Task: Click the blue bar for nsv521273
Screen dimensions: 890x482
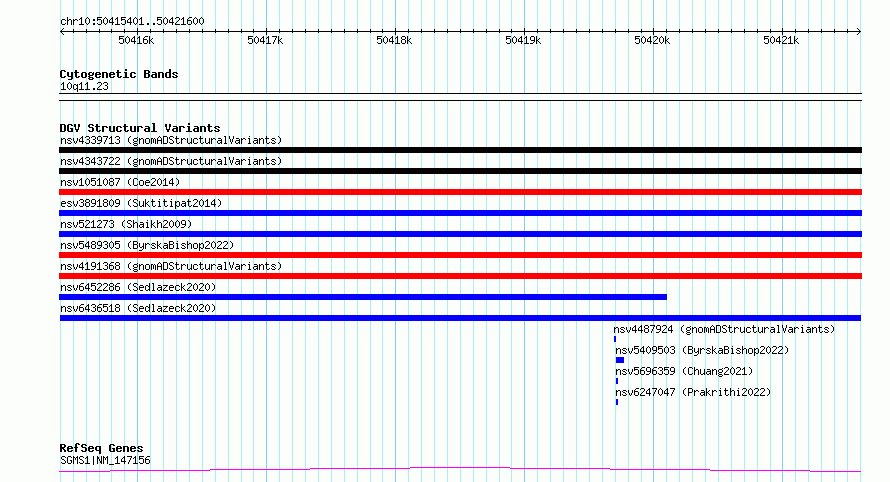Action: 460,234
